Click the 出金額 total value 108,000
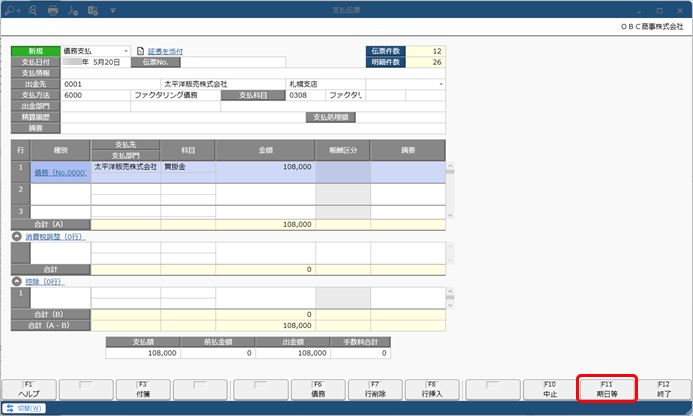The image size is (693, 416). tap(293, 353)
